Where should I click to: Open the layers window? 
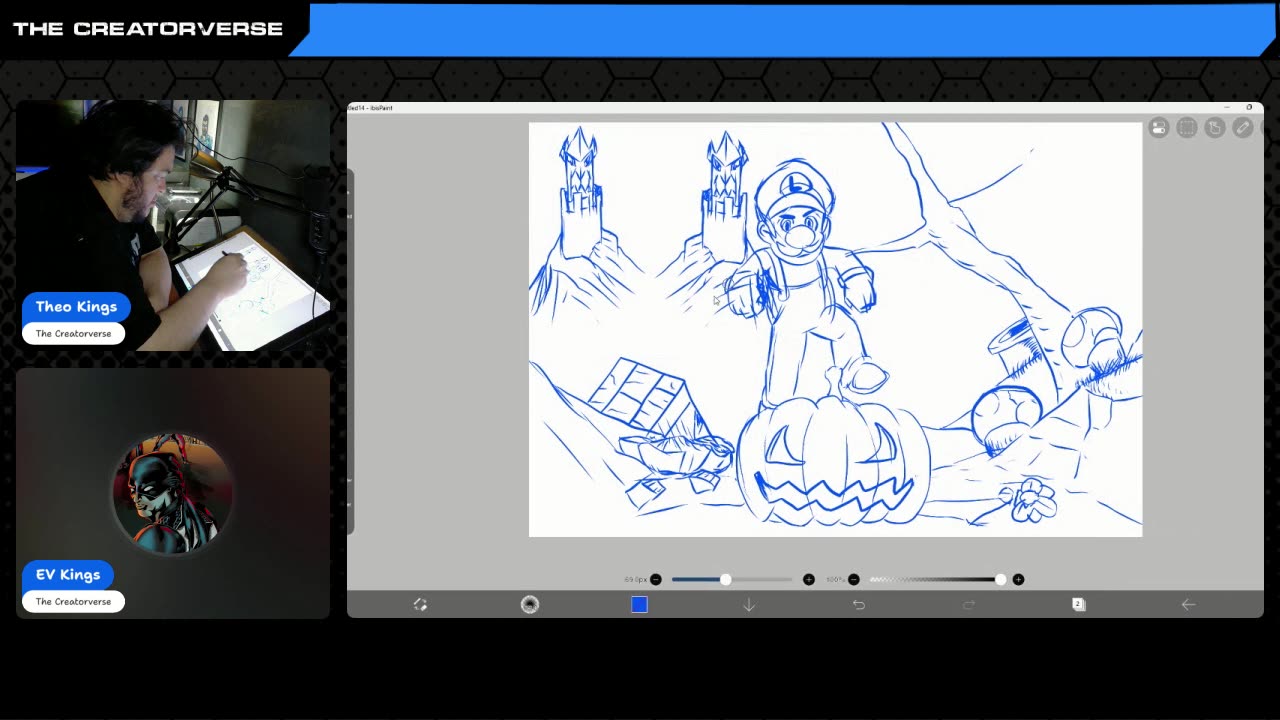[x=1078, y=605]
